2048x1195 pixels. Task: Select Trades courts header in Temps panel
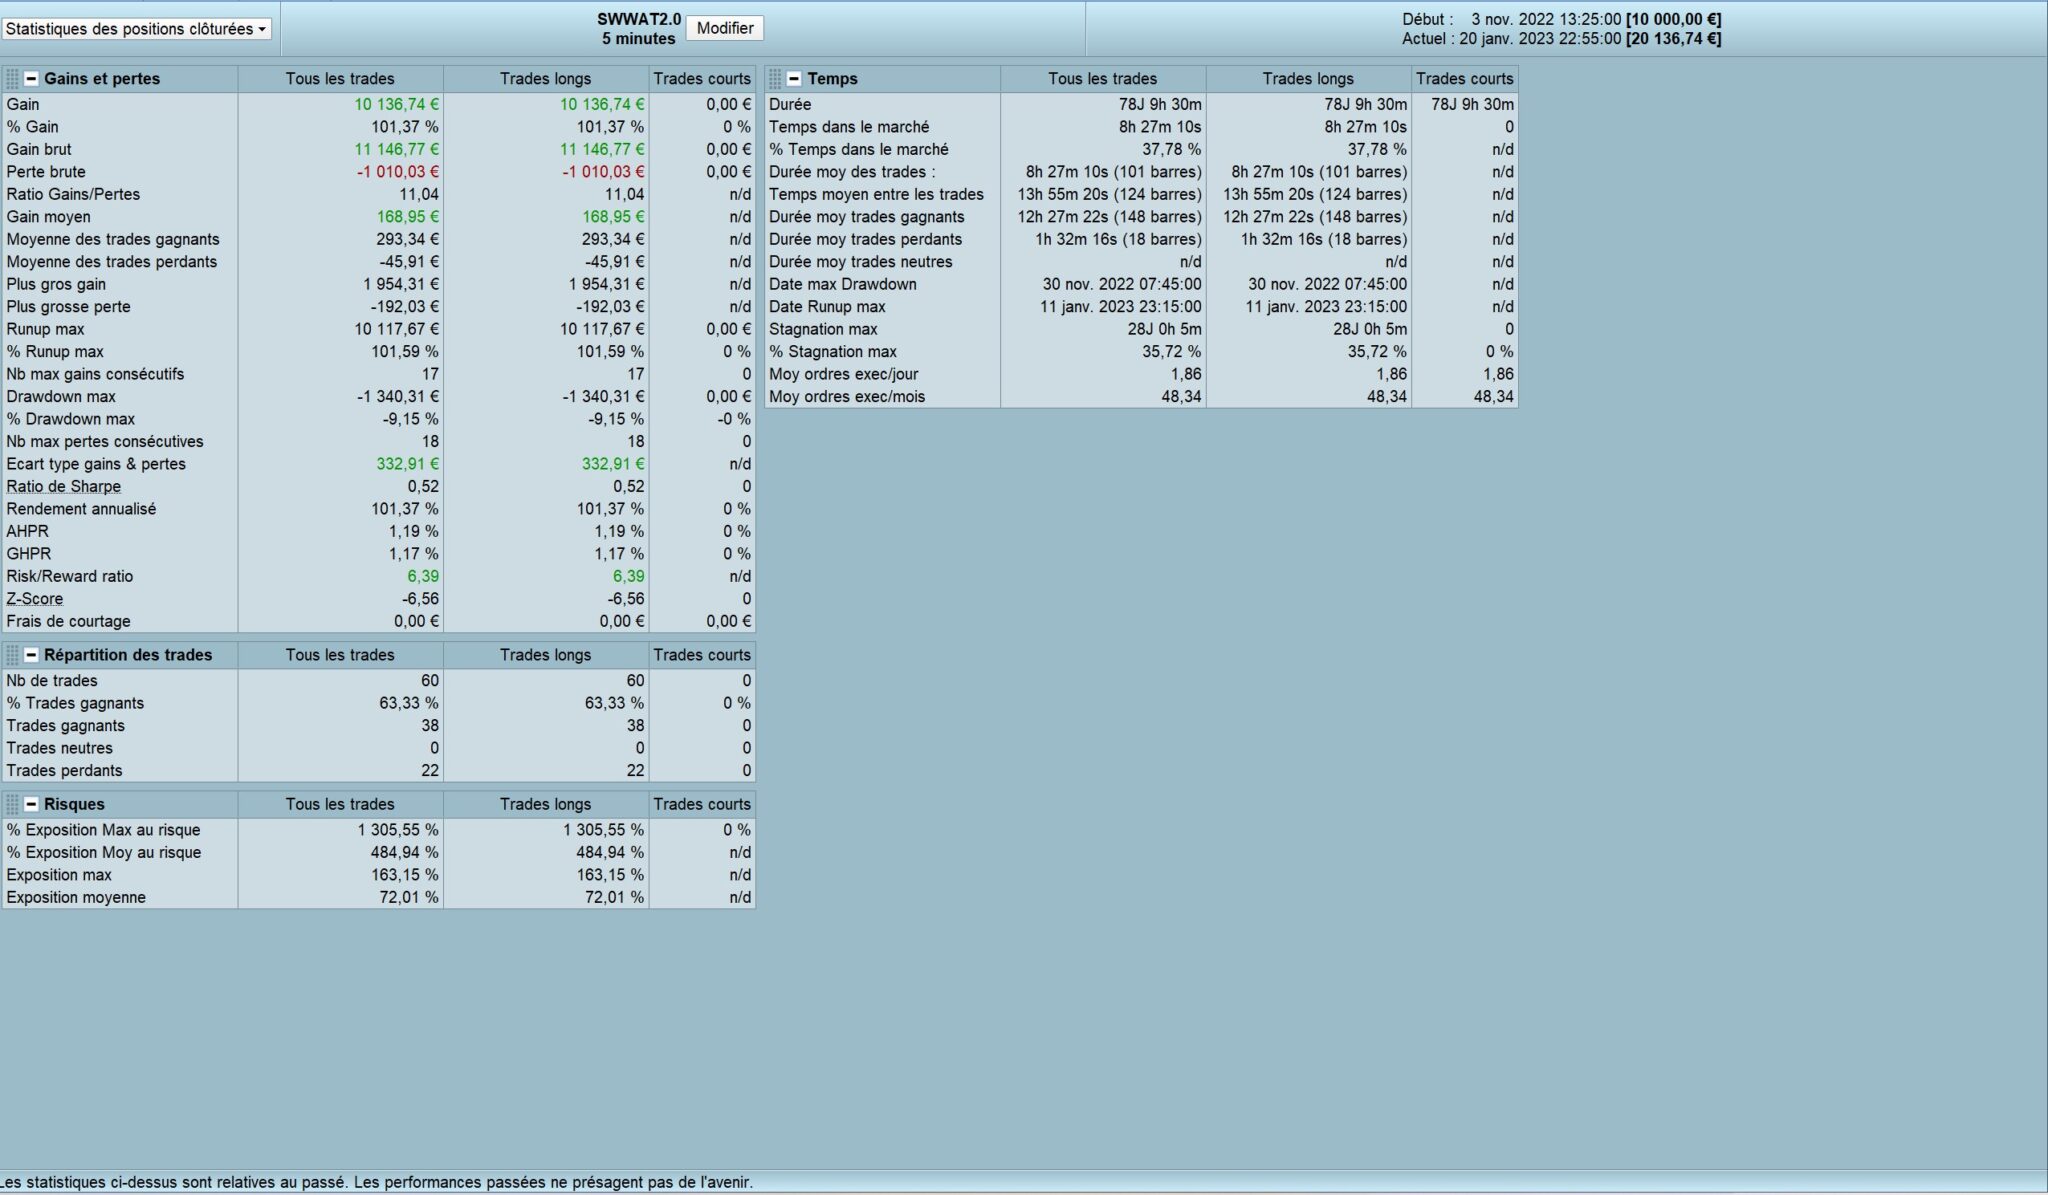(1464, 79)
